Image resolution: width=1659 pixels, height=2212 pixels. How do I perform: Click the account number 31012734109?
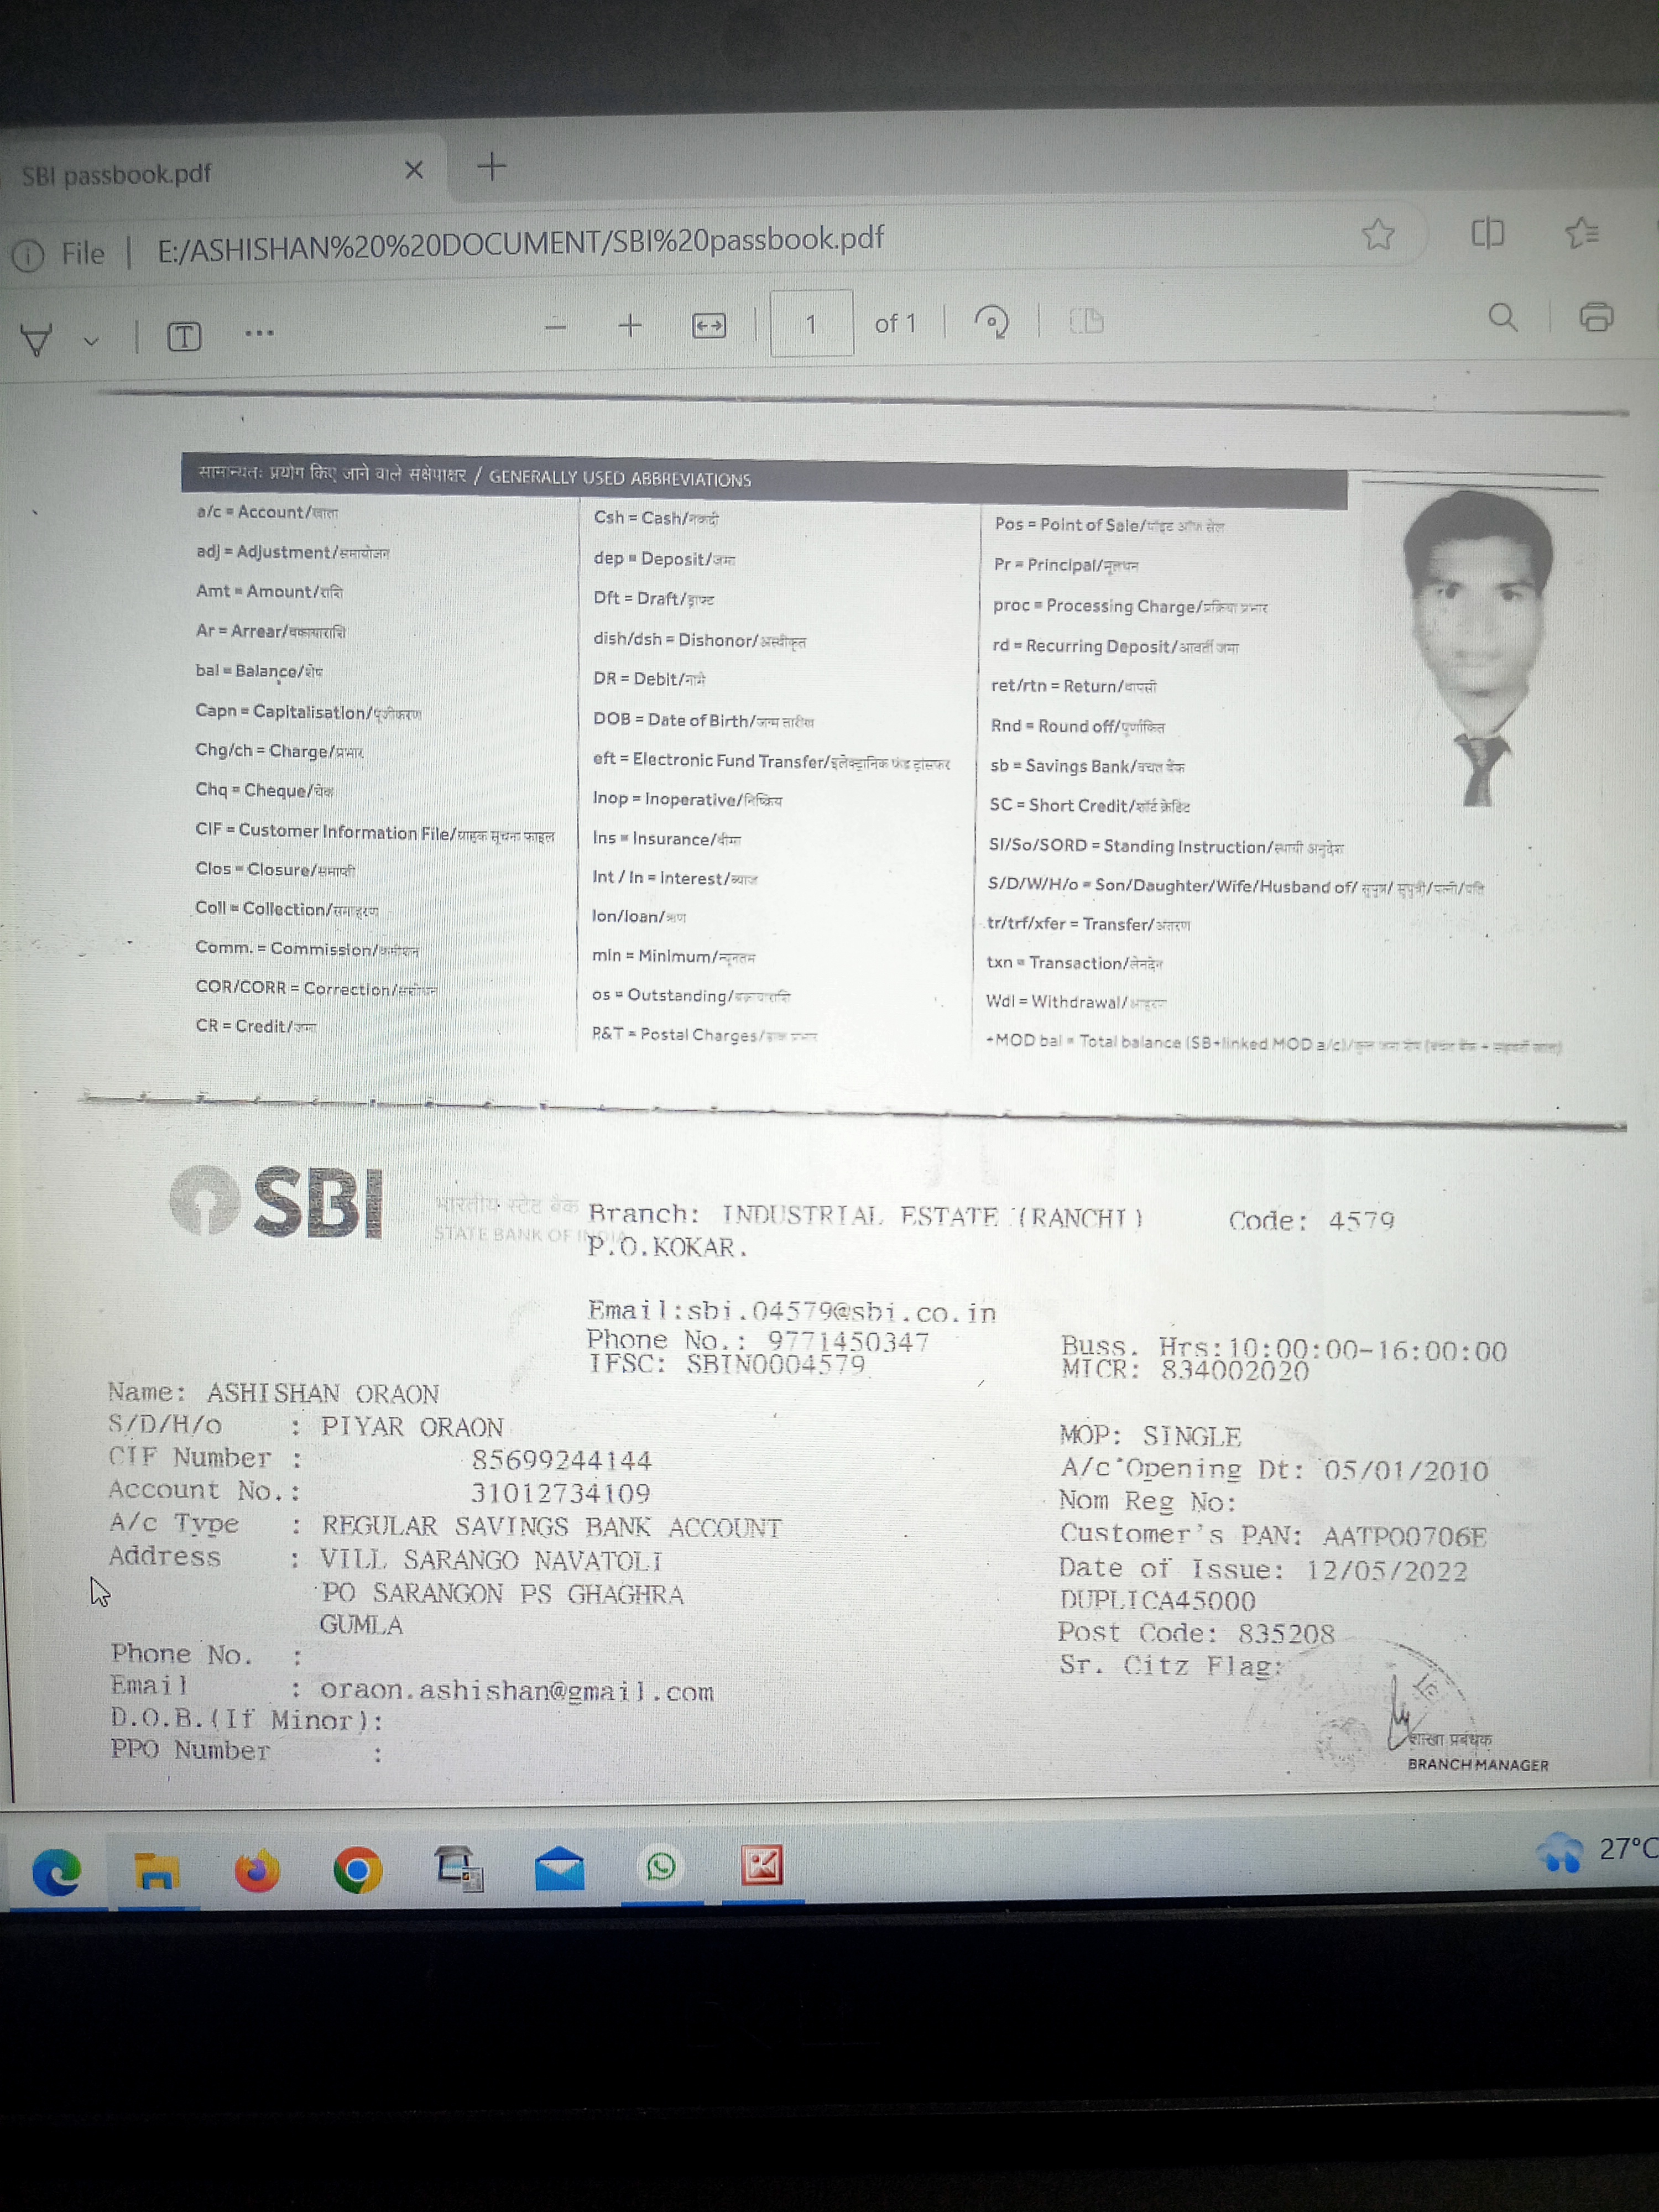click(561, 1493)
